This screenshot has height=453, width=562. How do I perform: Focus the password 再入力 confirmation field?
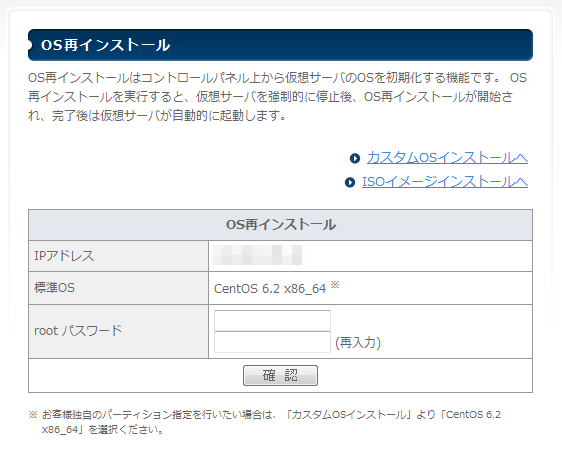[272, 342]
